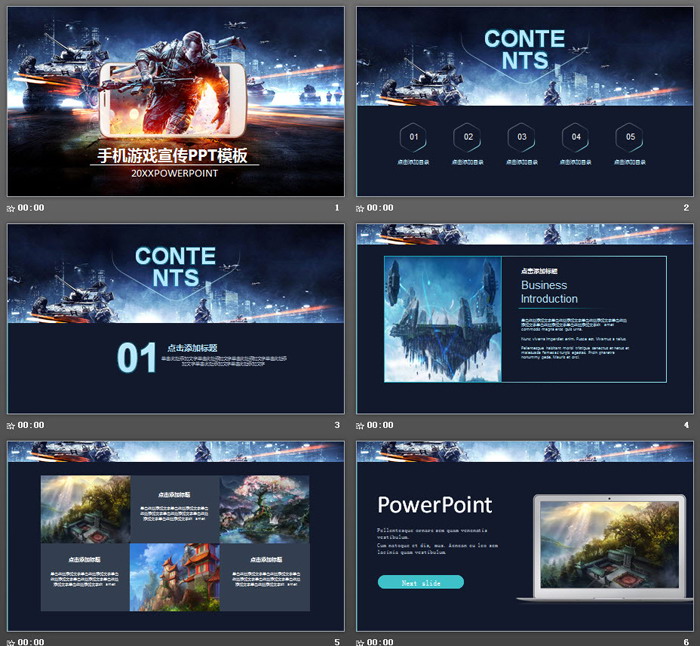Image resolution: width=700 pixels, height=646 pixels.
Task: Select slide 4 Business Introduction thumbnail
Action: tap(525, 319)
